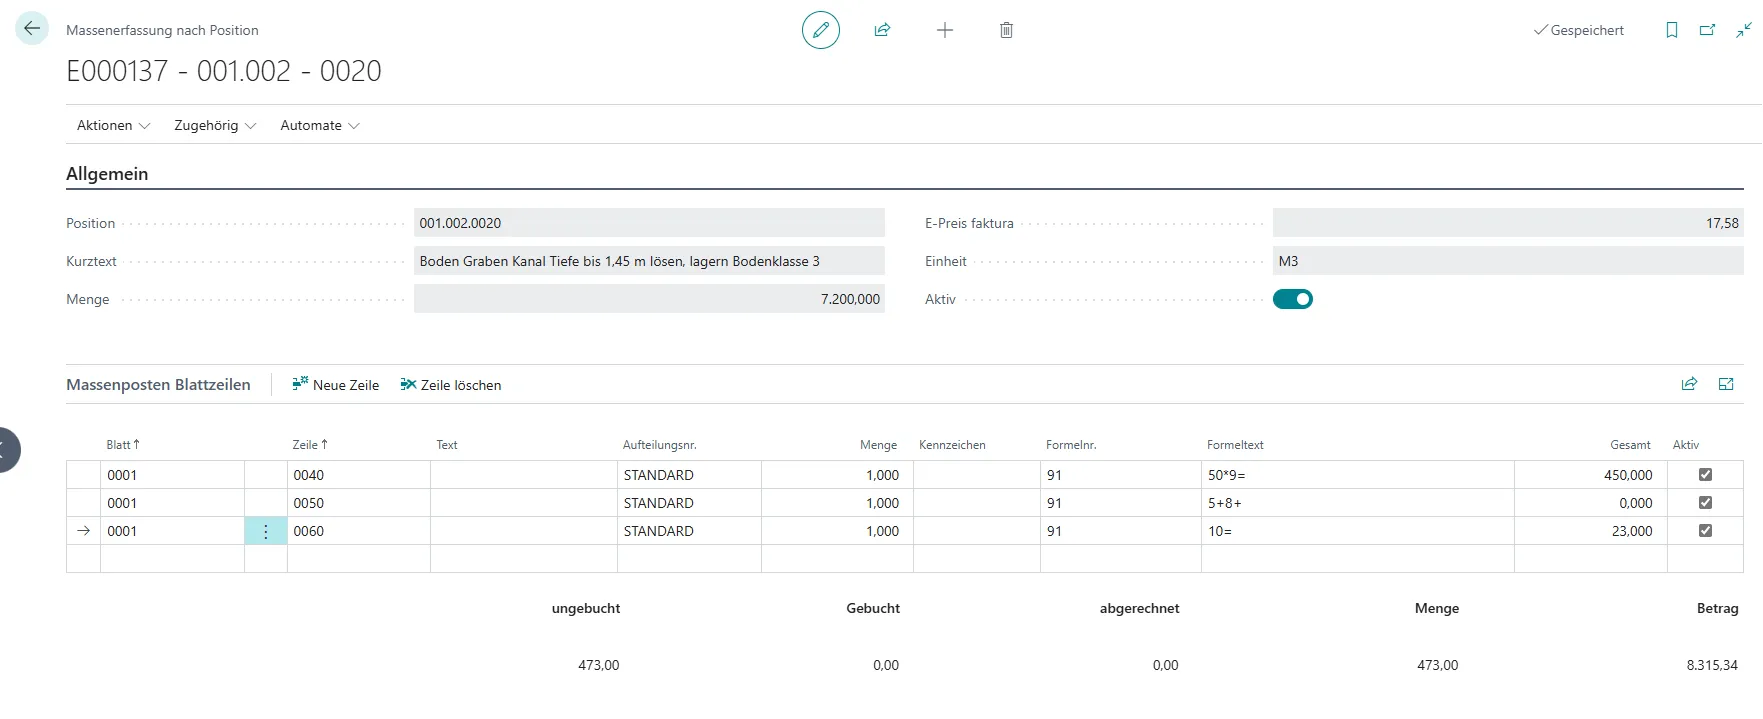Click Zeile löschen button
Image resolution: width=1763 pixels, height=719 pixels.
click(x=451, y=385)
